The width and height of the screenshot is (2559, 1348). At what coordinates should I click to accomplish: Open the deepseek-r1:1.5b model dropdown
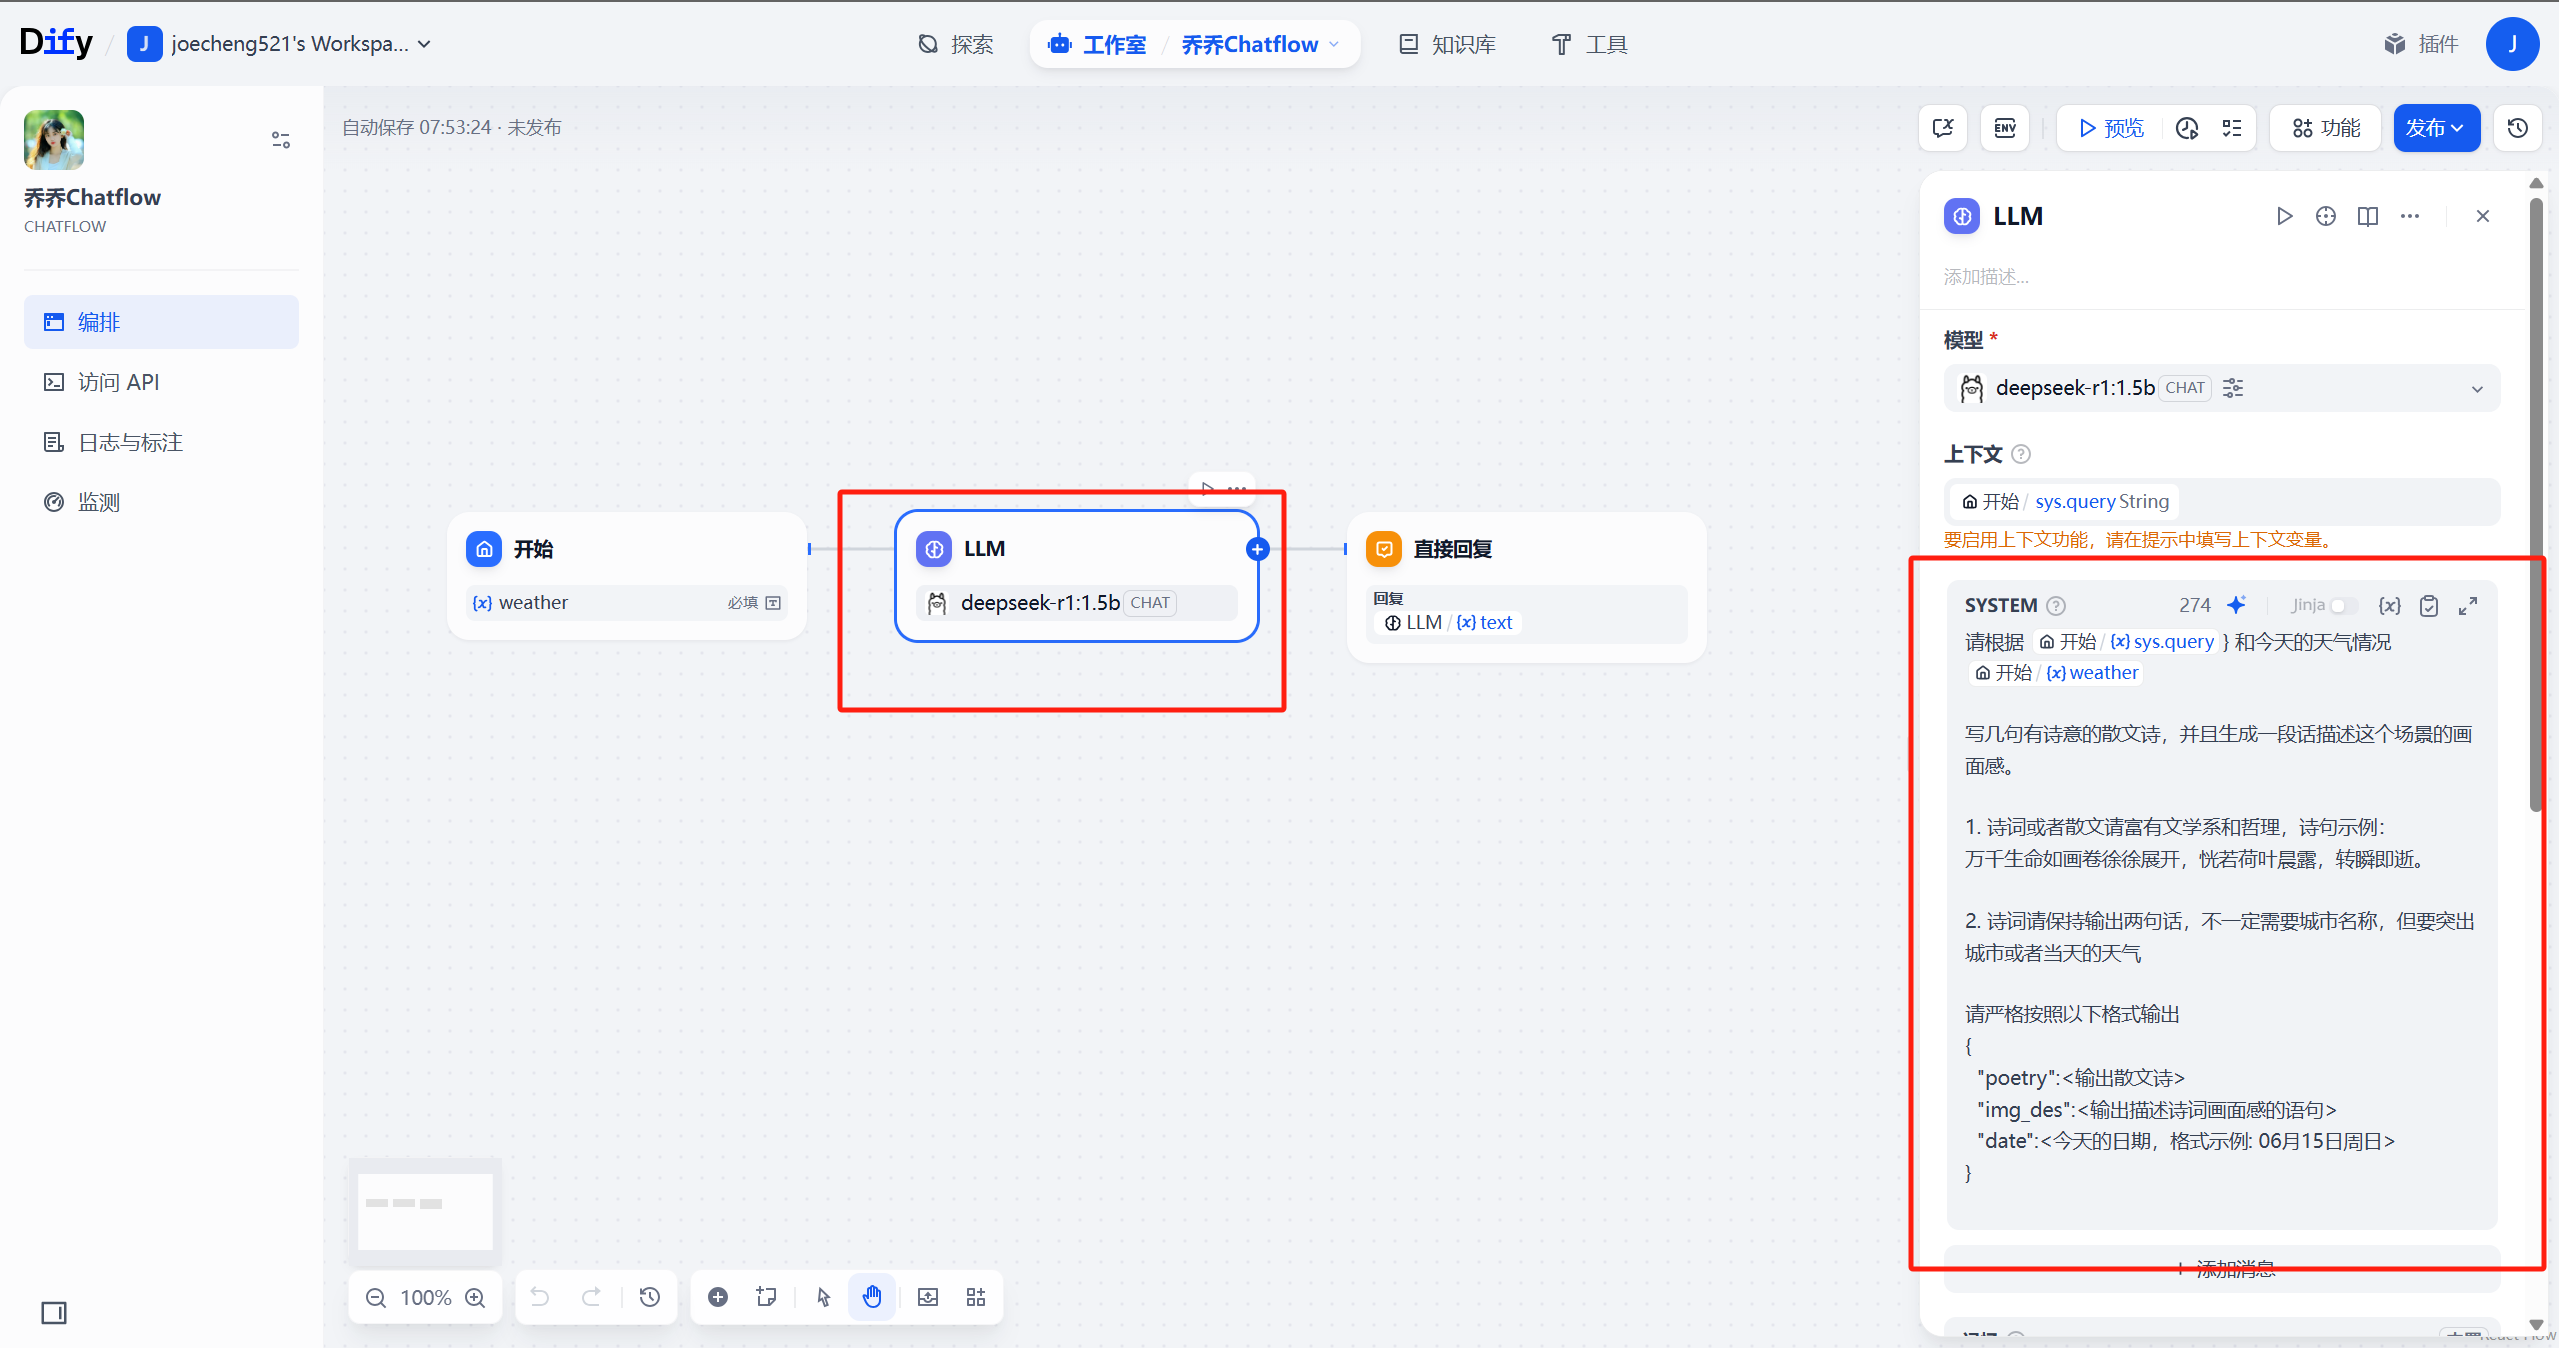click(2222, 388)
